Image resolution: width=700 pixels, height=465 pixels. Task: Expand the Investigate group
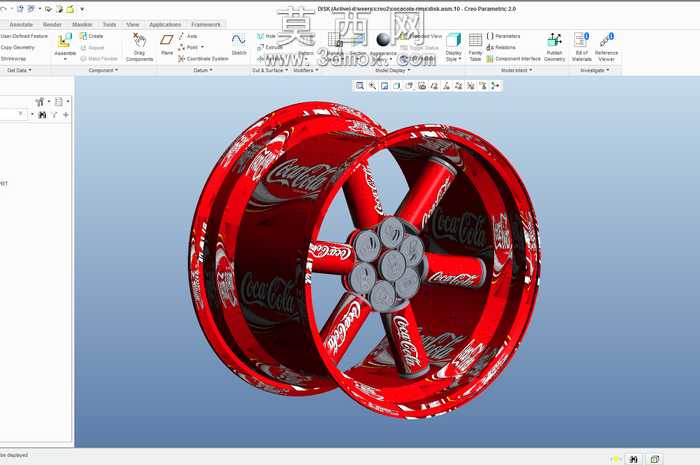[595, 70]
